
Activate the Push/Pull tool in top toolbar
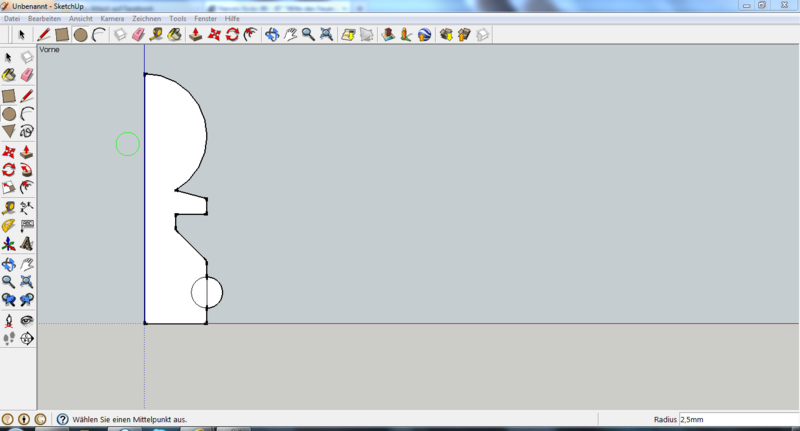click(x=196, y=34)
